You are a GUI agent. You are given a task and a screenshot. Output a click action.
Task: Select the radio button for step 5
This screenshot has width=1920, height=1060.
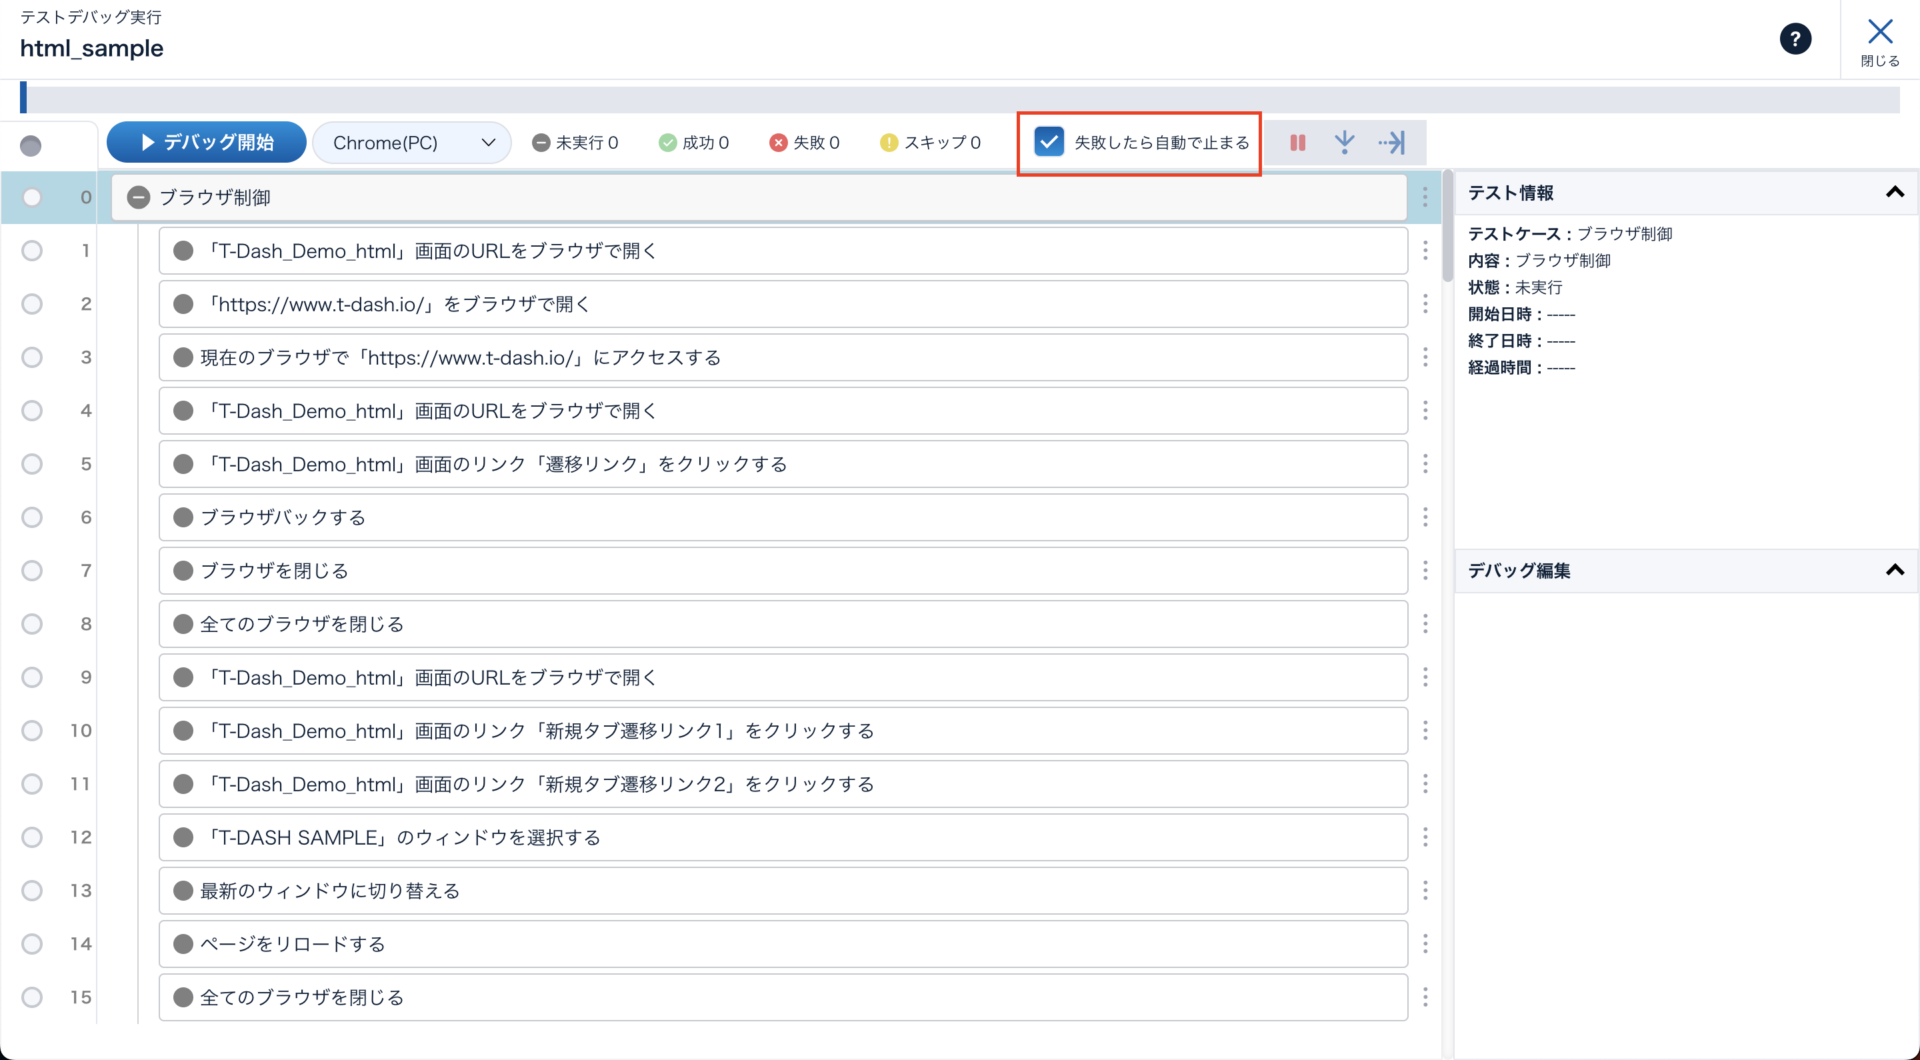coord(32,464)
